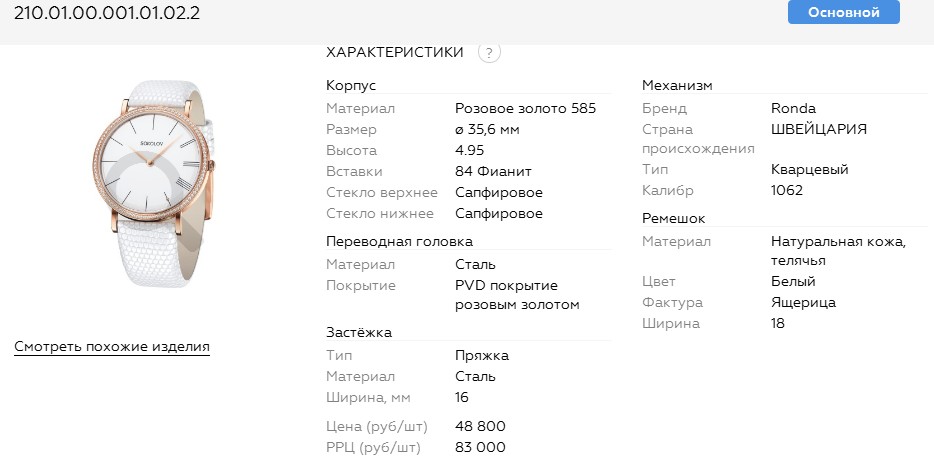Click the Переводная головка section header
Viewport: 934px width, 470px height.
pyautogui.click(x=399, y=241)
